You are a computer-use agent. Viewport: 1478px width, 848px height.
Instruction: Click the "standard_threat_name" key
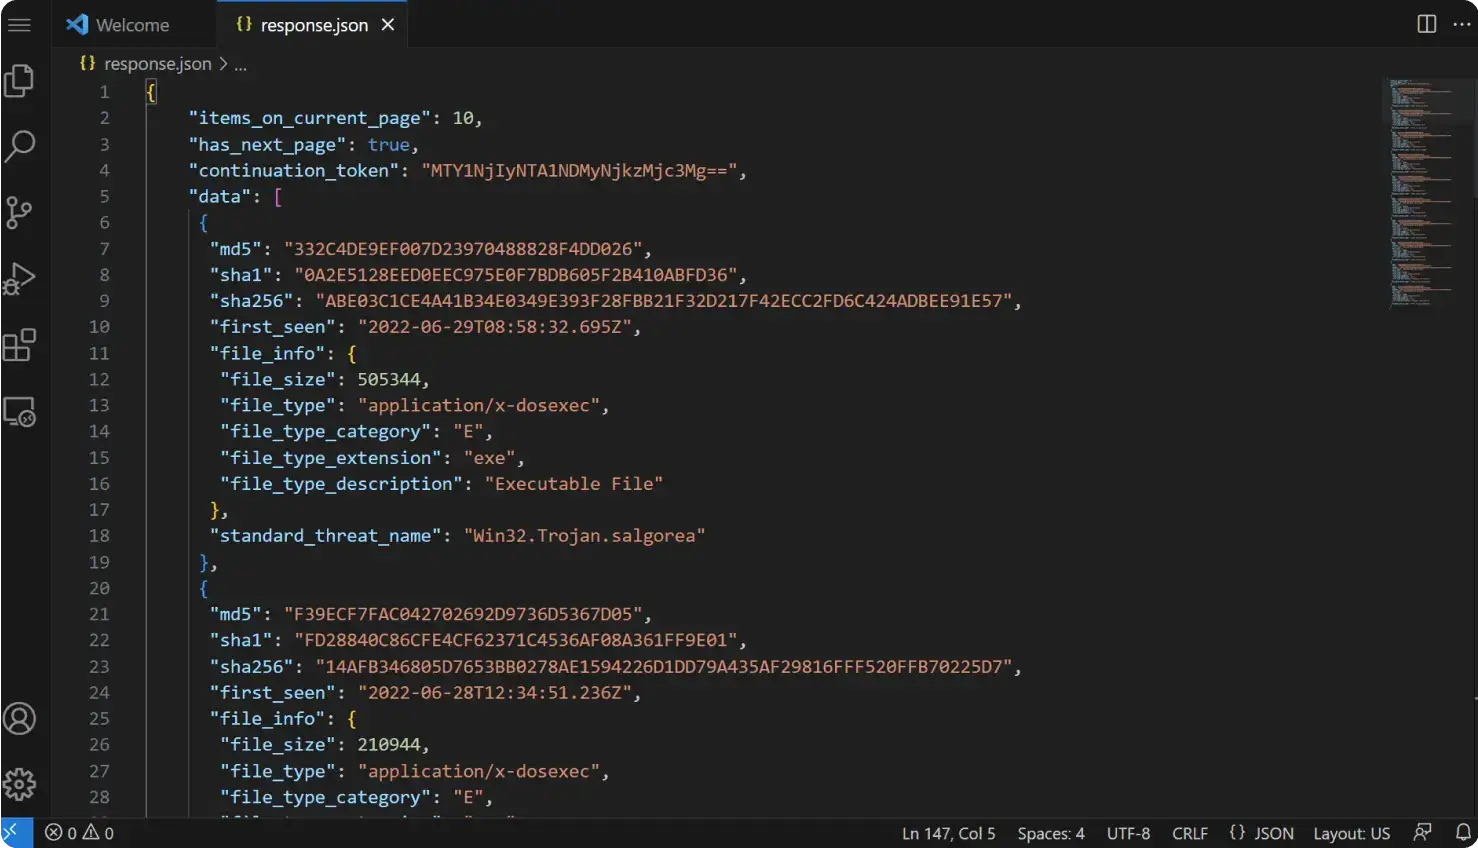point(326,535)
